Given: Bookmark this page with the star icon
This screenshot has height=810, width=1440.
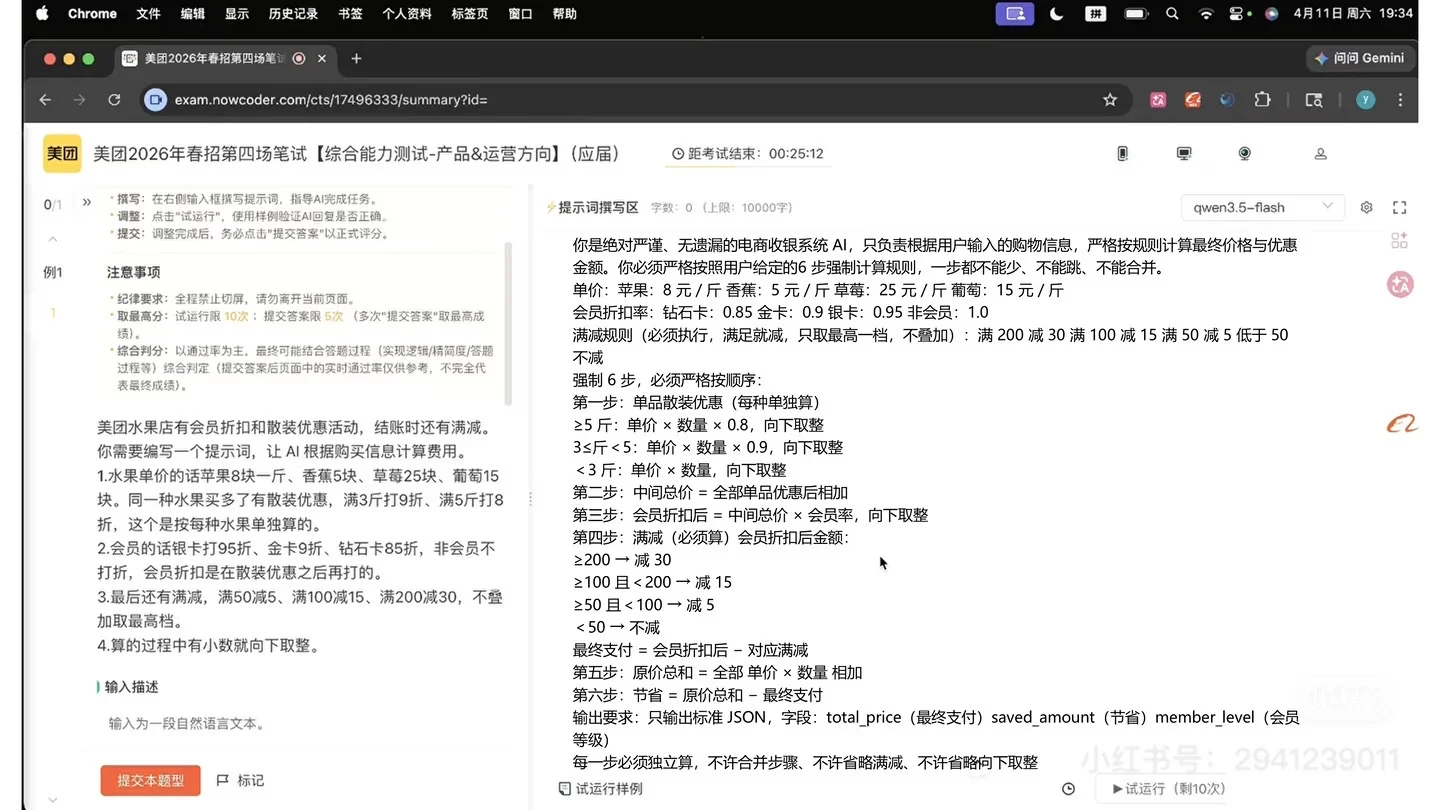Looking at the screenshot, I should [1109, 100].
